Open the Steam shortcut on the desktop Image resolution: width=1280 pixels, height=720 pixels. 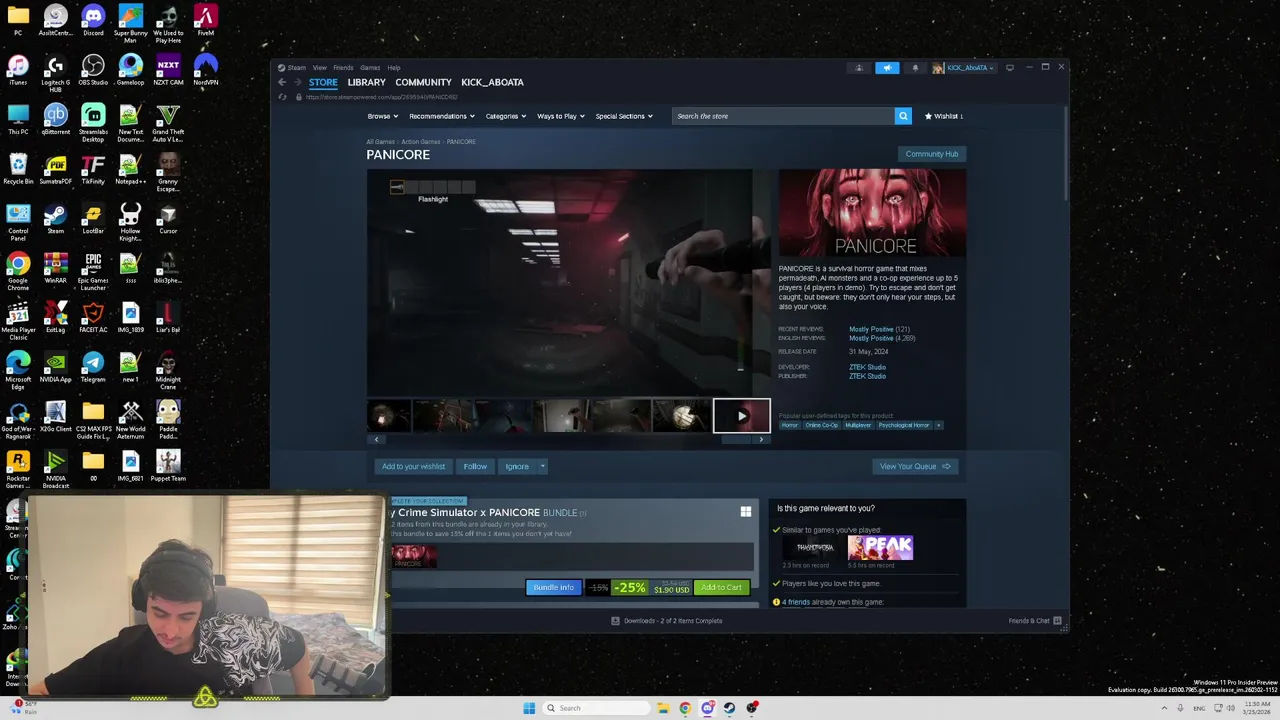(56, 219)
